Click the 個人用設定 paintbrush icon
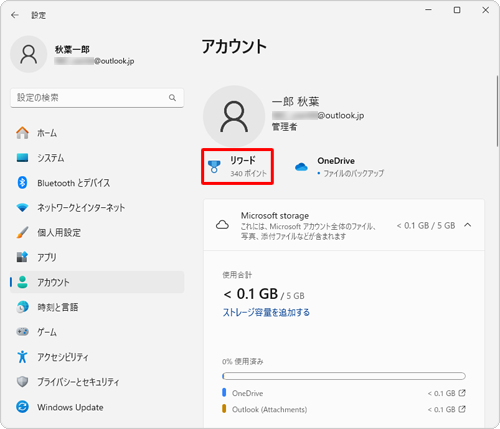Image resolution: width=500 pixels, height=429 pixels. point(22,232)
